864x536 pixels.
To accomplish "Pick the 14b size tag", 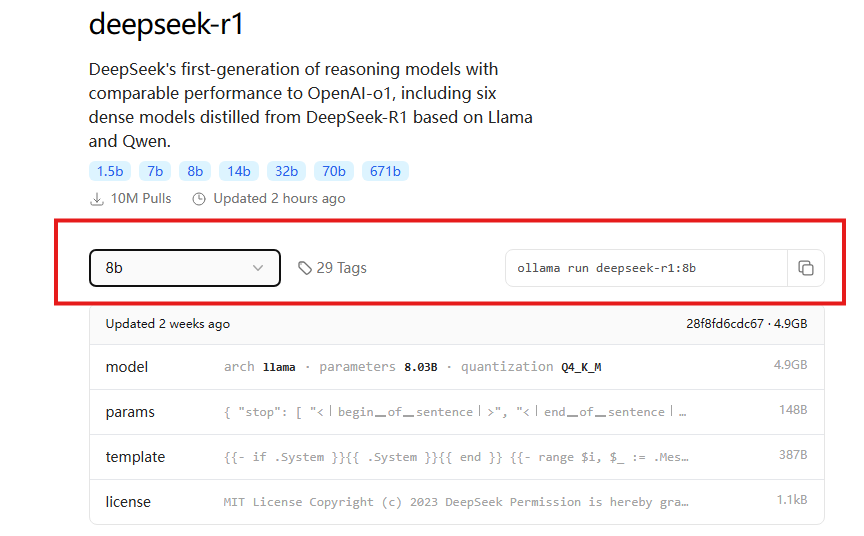I will tap(239, 171).
